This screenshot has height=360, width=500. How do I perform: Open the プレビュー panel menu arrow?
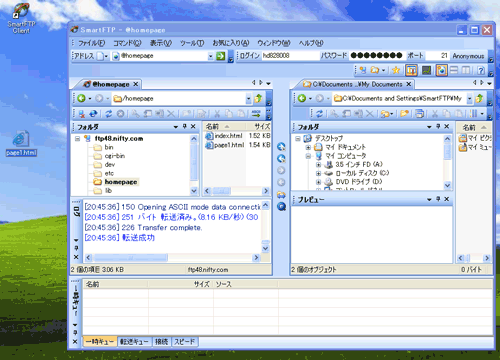click(x=429, y=200)
